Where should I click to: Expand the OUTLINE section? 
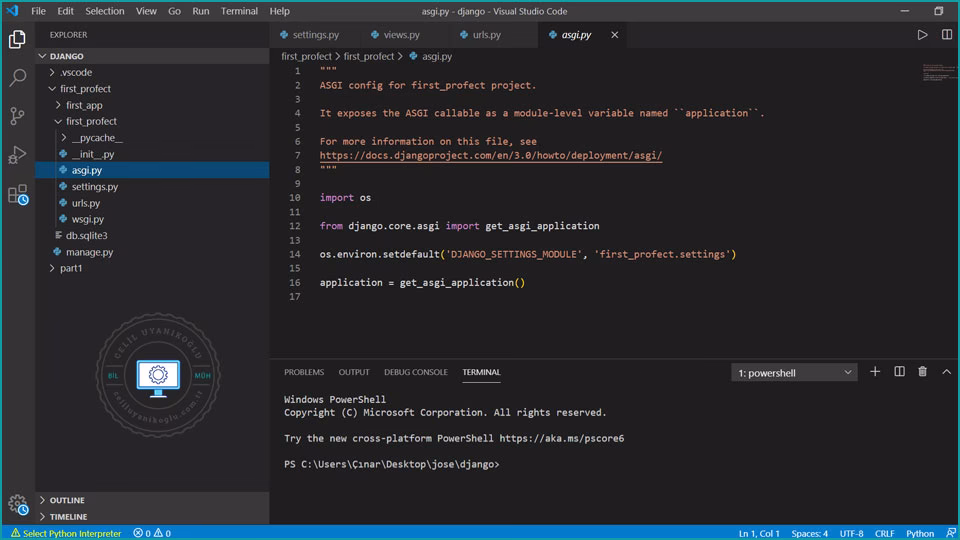pos(152,500)
